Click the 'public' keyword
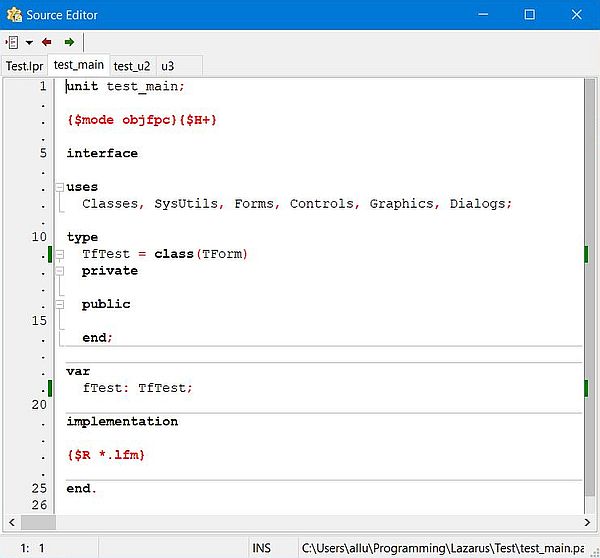This screenshot has height=558, width=600. (106, 305)
